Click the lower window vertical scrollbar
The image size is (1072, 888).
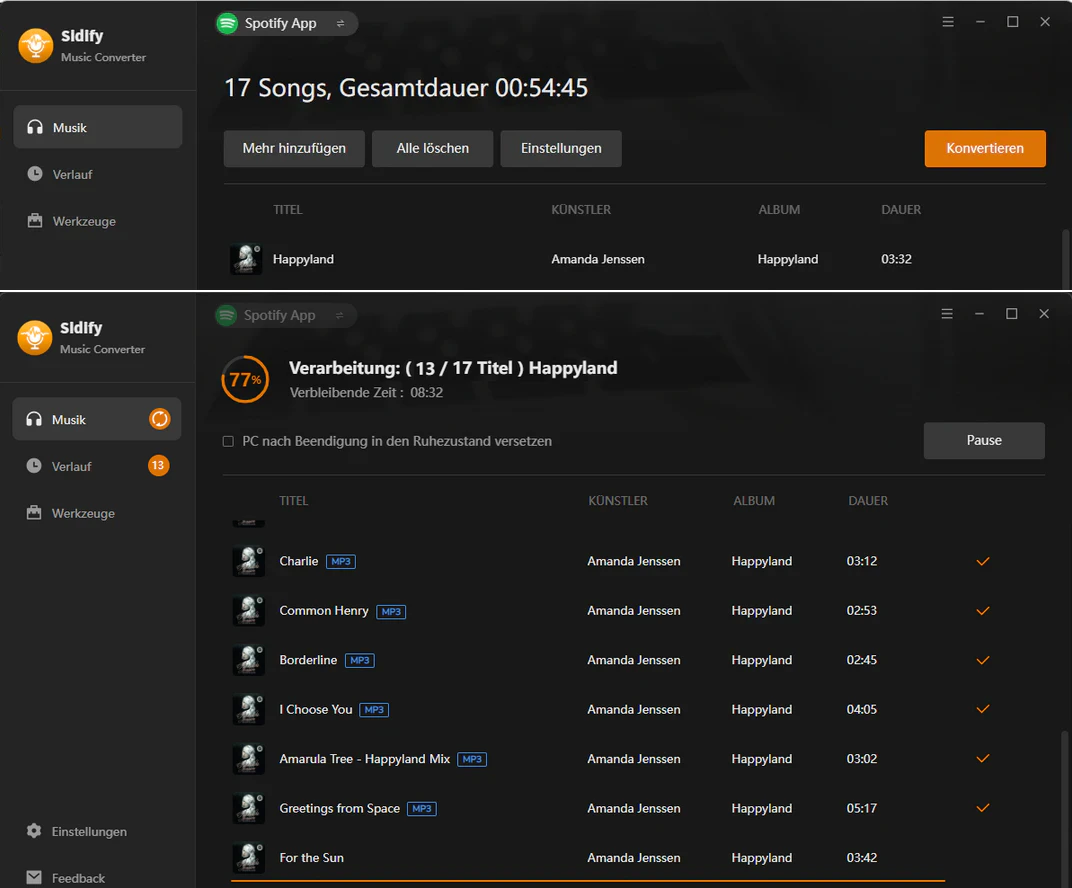click(x=1064, y=809)
